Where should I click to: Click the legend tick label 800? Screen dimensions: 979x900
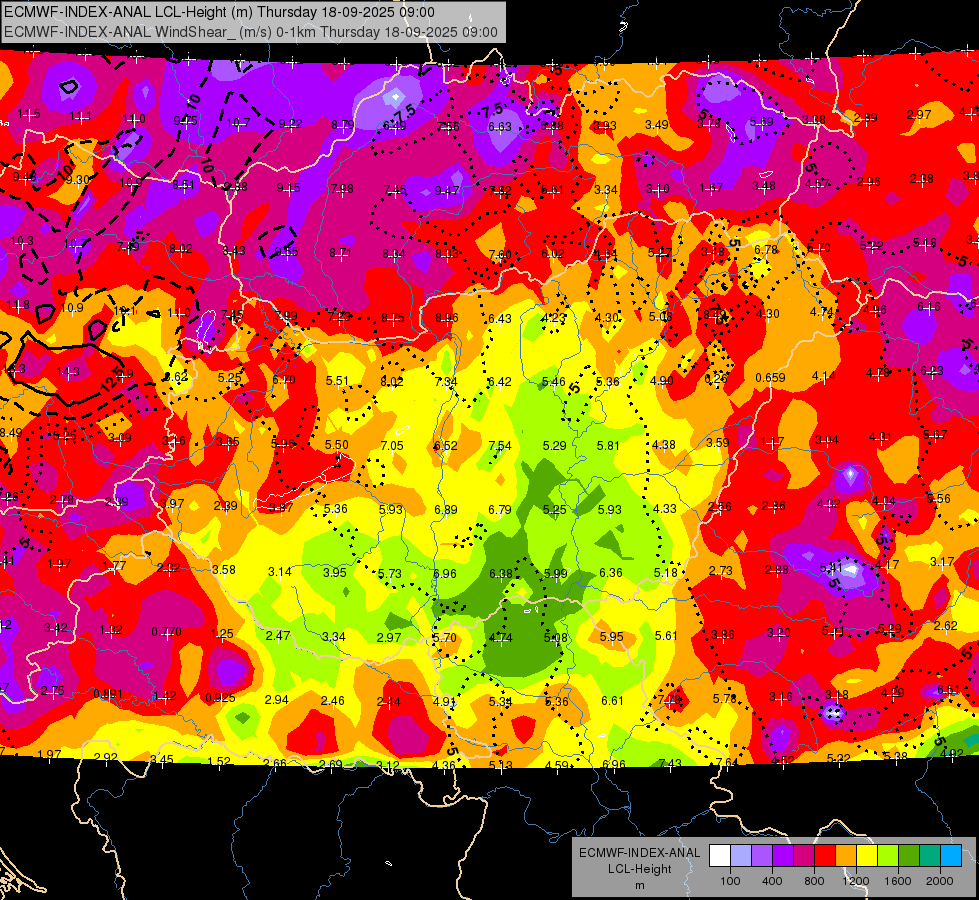(814, 881)
